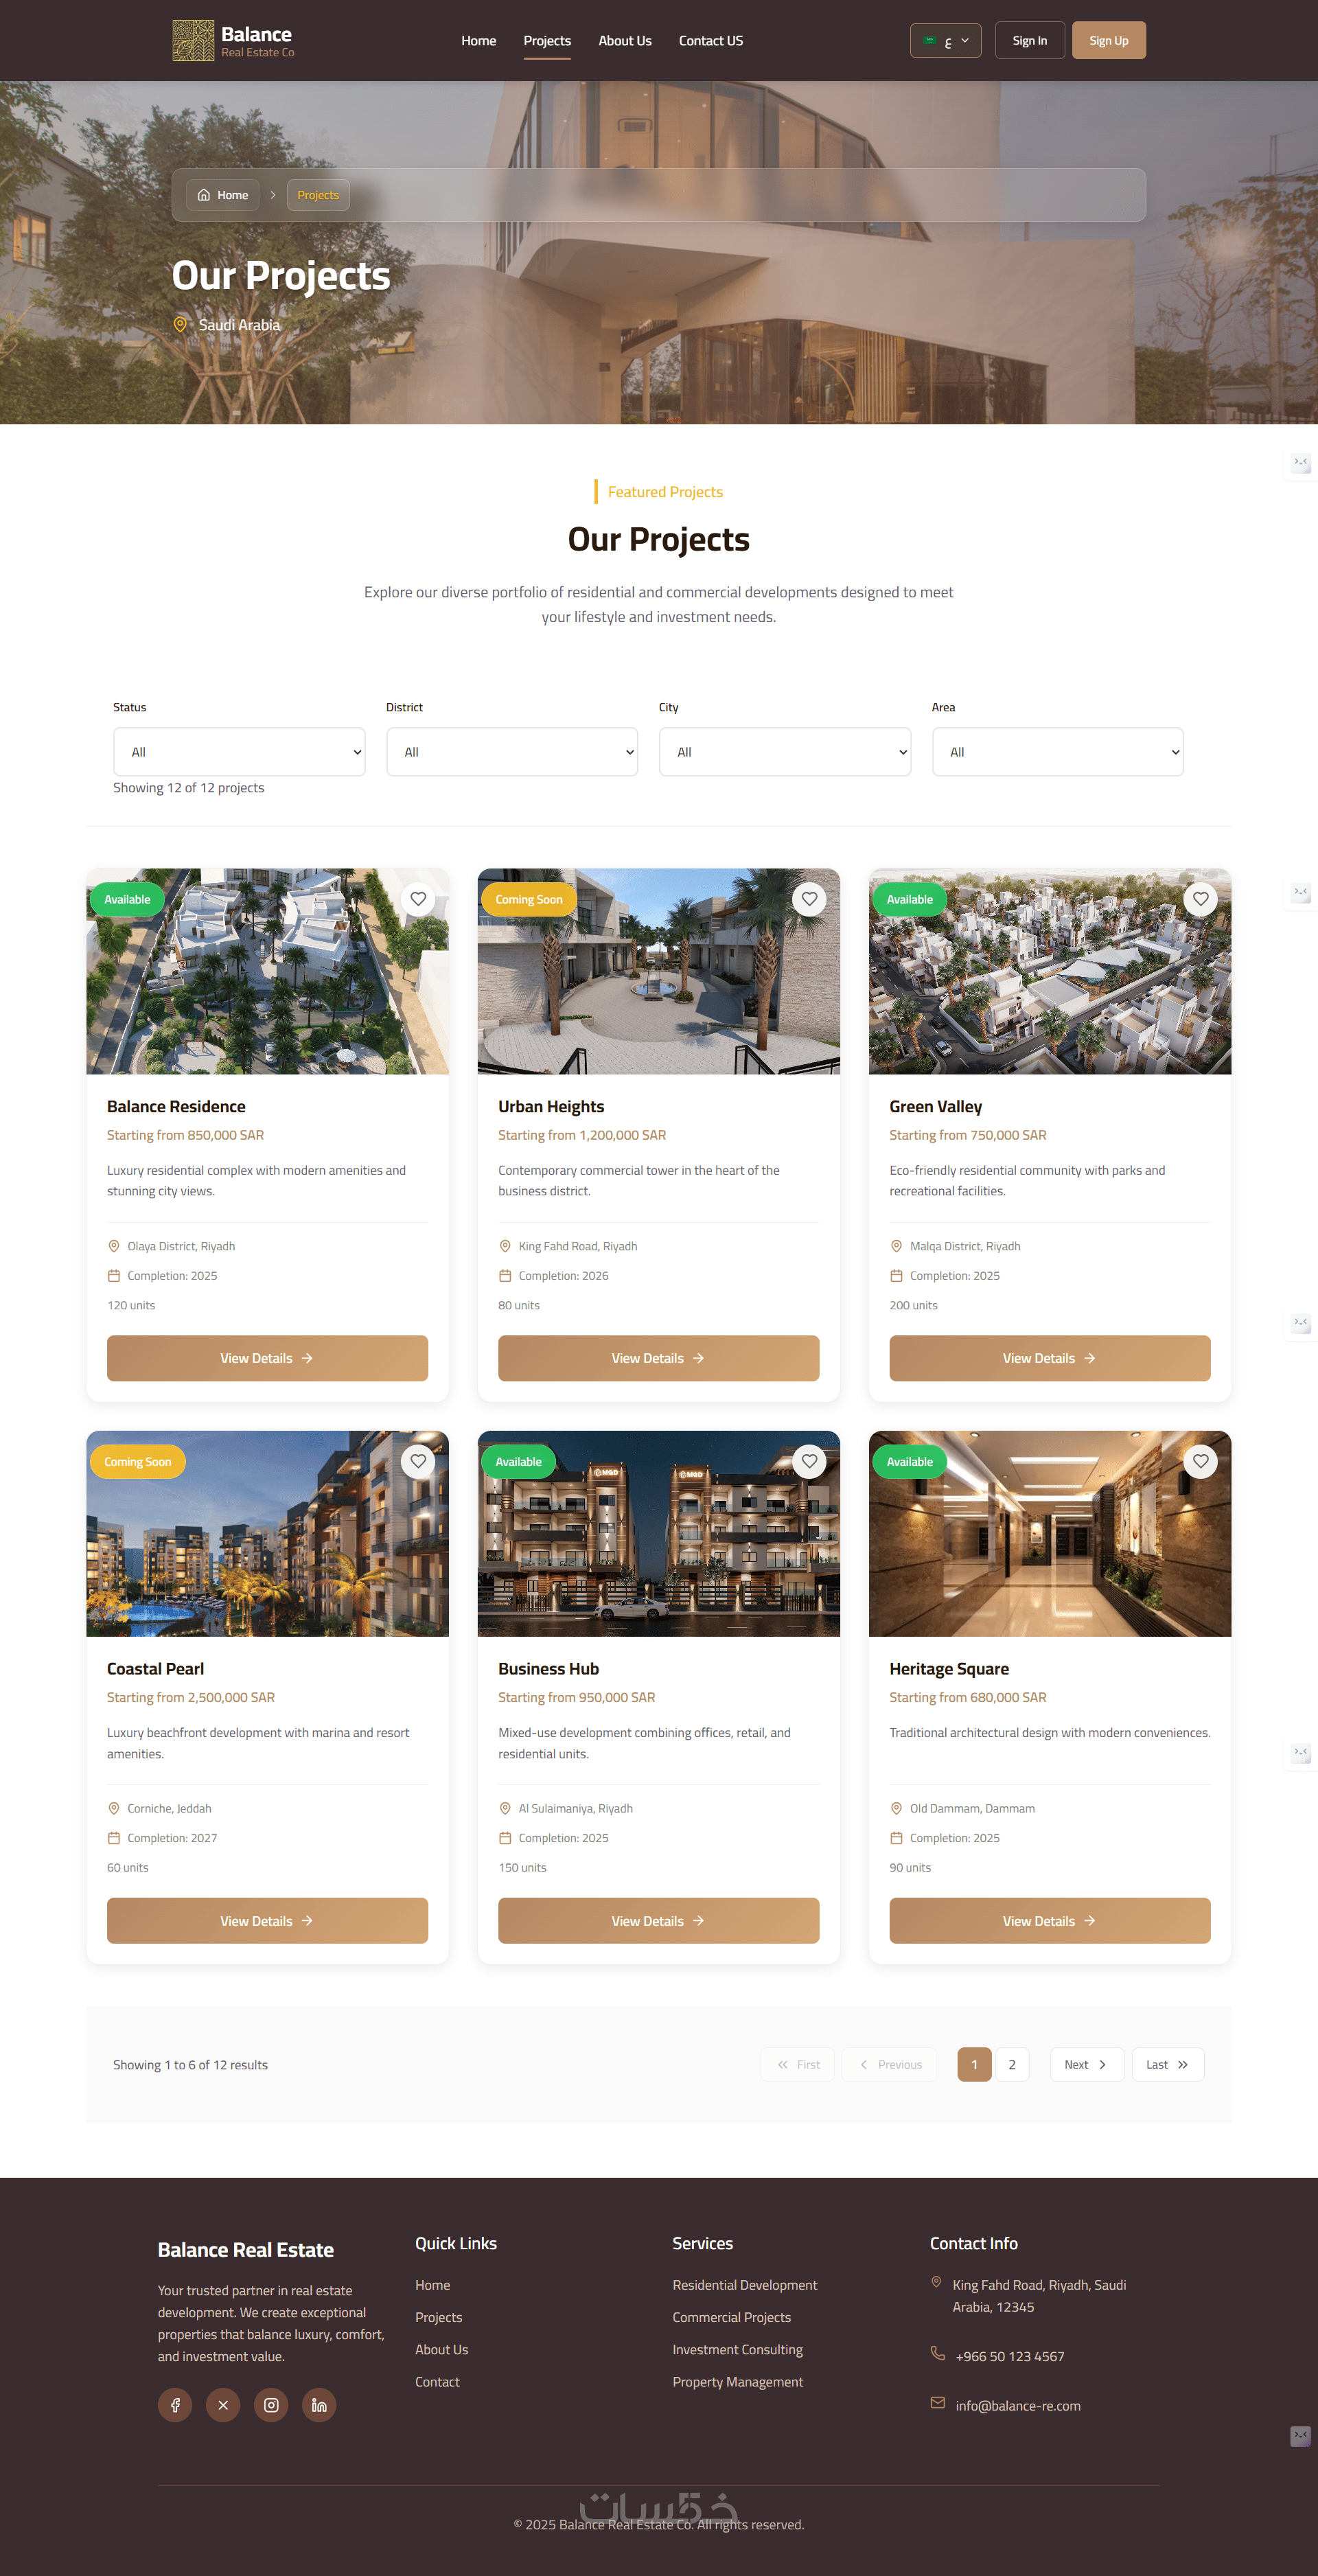Open the X social media icon
Image resolution: width=1318 pixels, height=2576 pixels.
coord(223,2405)
